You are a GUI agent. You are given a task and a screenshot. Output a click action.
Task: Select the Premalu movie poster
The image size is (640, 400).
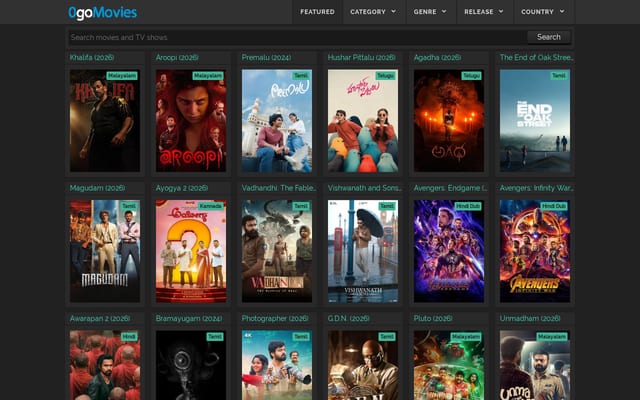click(277, 120)
